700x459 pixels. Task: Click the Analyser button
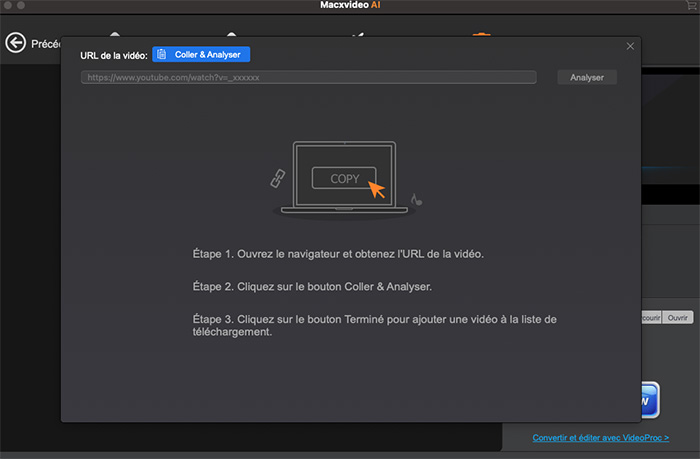tap(587, 77)
